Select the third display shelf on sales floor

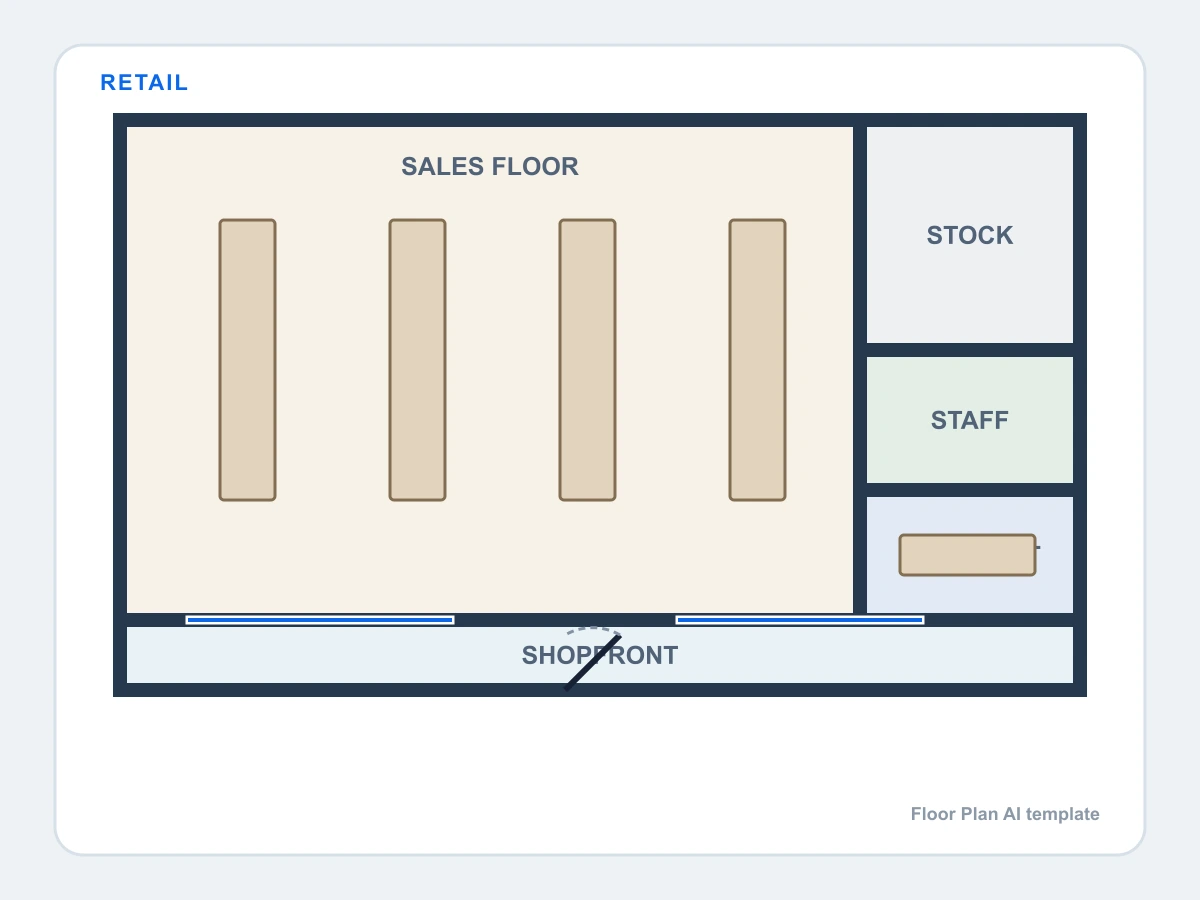click(x=587, y=360)
